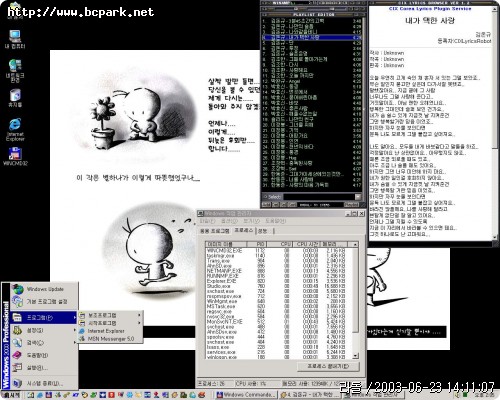Select track 12 Angel in Winamp playlist
The image size is (500, 400).
[x=312, y=81]
